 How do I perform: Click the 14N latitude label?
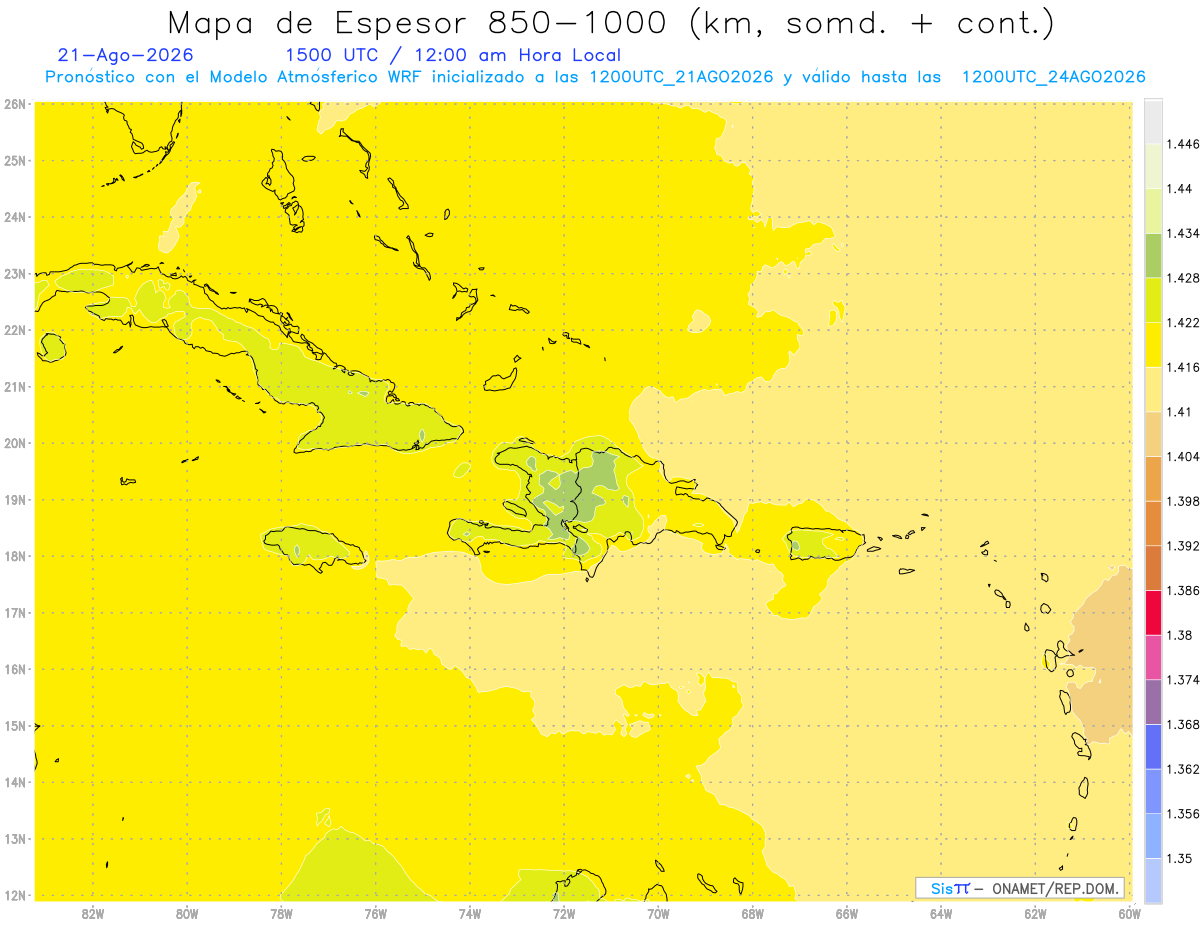(14, 782)
